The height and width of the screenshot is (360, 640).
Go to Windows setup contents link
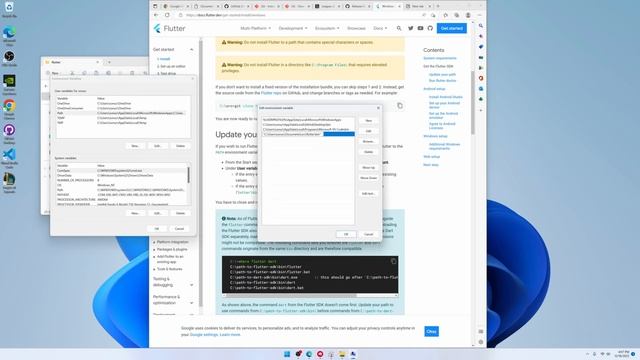[436, 136]
